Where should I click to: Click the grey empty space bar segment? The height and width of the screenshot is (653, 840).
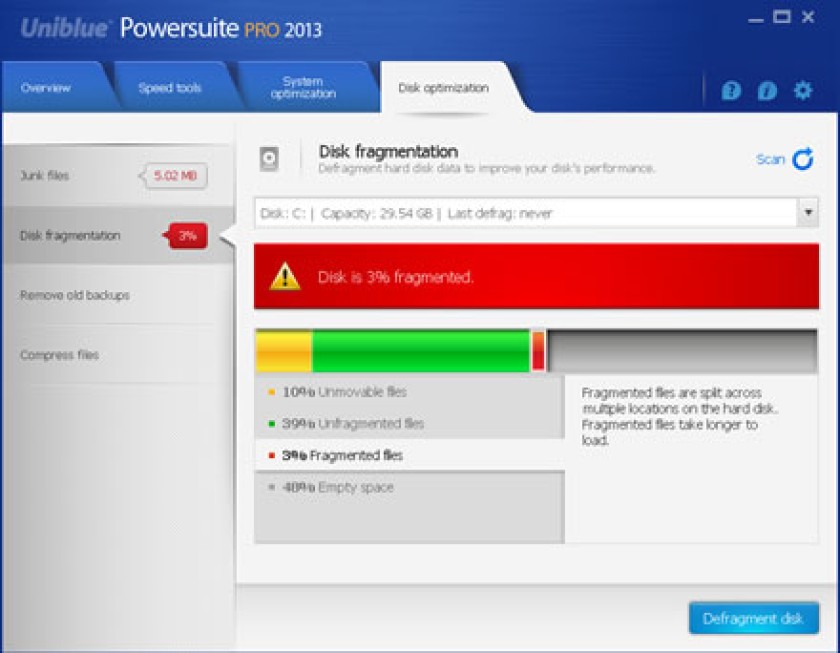pyautogui.click(x=682, y=351)
